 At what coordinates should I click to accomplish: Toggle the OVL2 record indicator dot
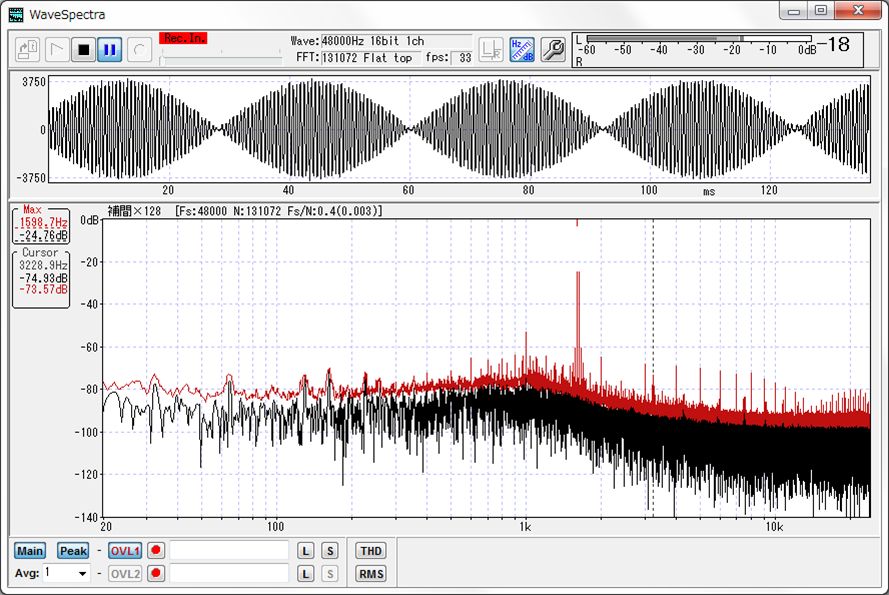tap(155, 574)
